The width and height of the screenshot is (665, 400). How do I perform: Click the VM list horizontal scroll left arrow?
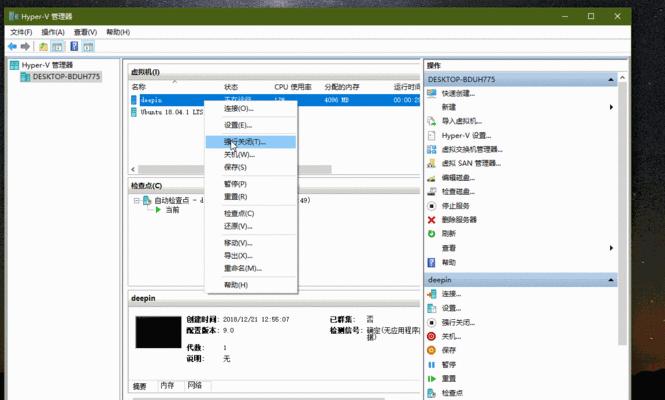point(133,169)
